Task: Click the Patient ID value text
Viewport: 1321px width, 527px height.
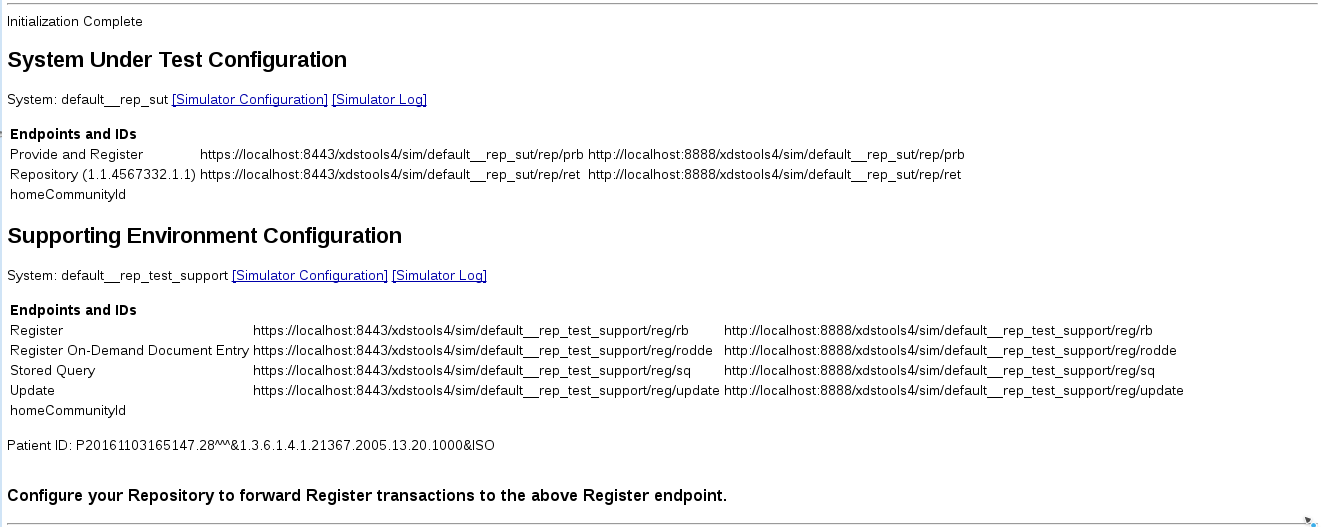Action: point(285,445)
